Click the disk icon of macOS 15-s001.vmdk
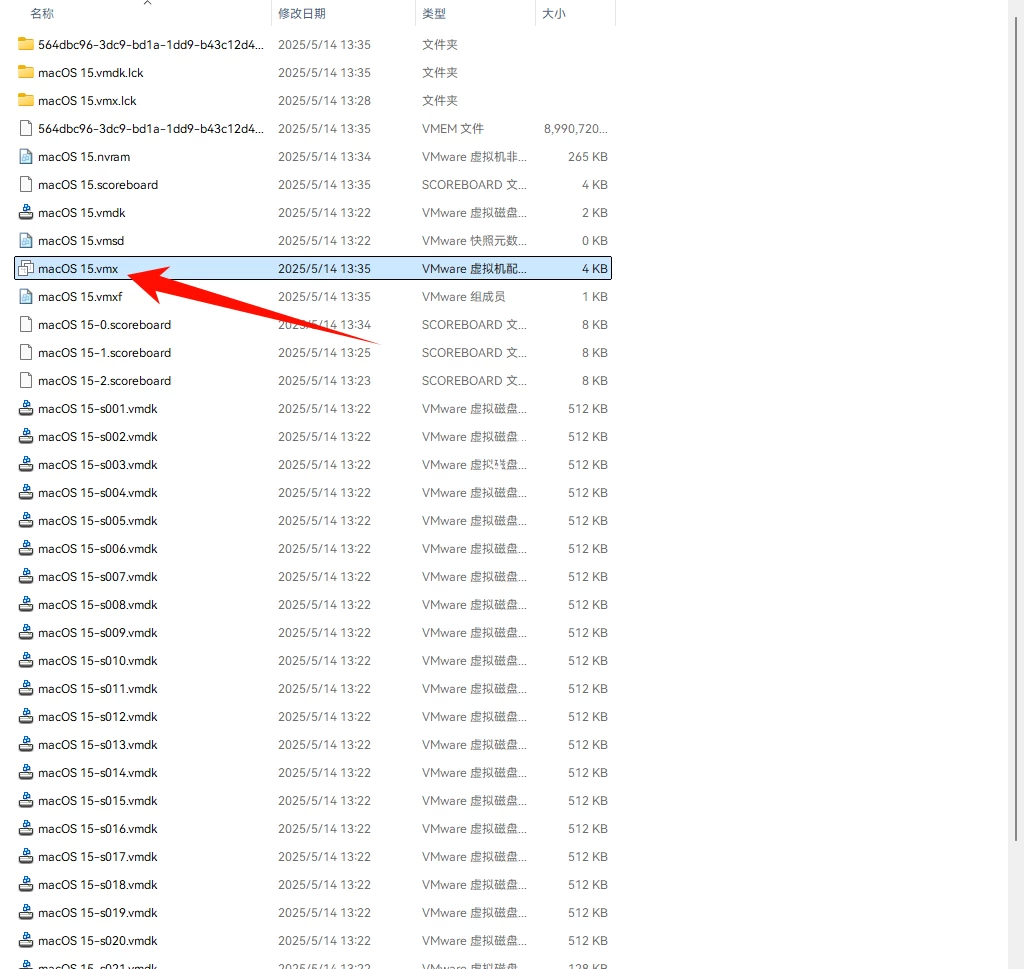The width and height of the screenshot is (1024, 969). (x=25, y=409)
